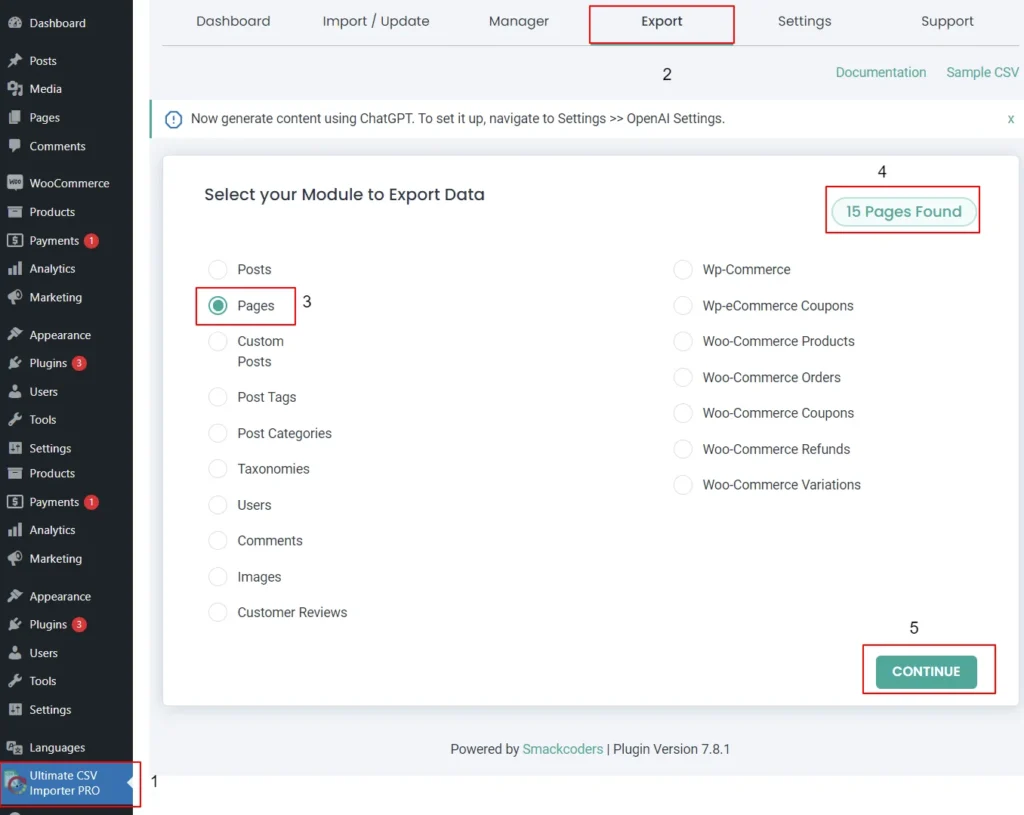Pick Woo-Commerce Coupons radio option
1024x815 pixels.
pos(683,413)
